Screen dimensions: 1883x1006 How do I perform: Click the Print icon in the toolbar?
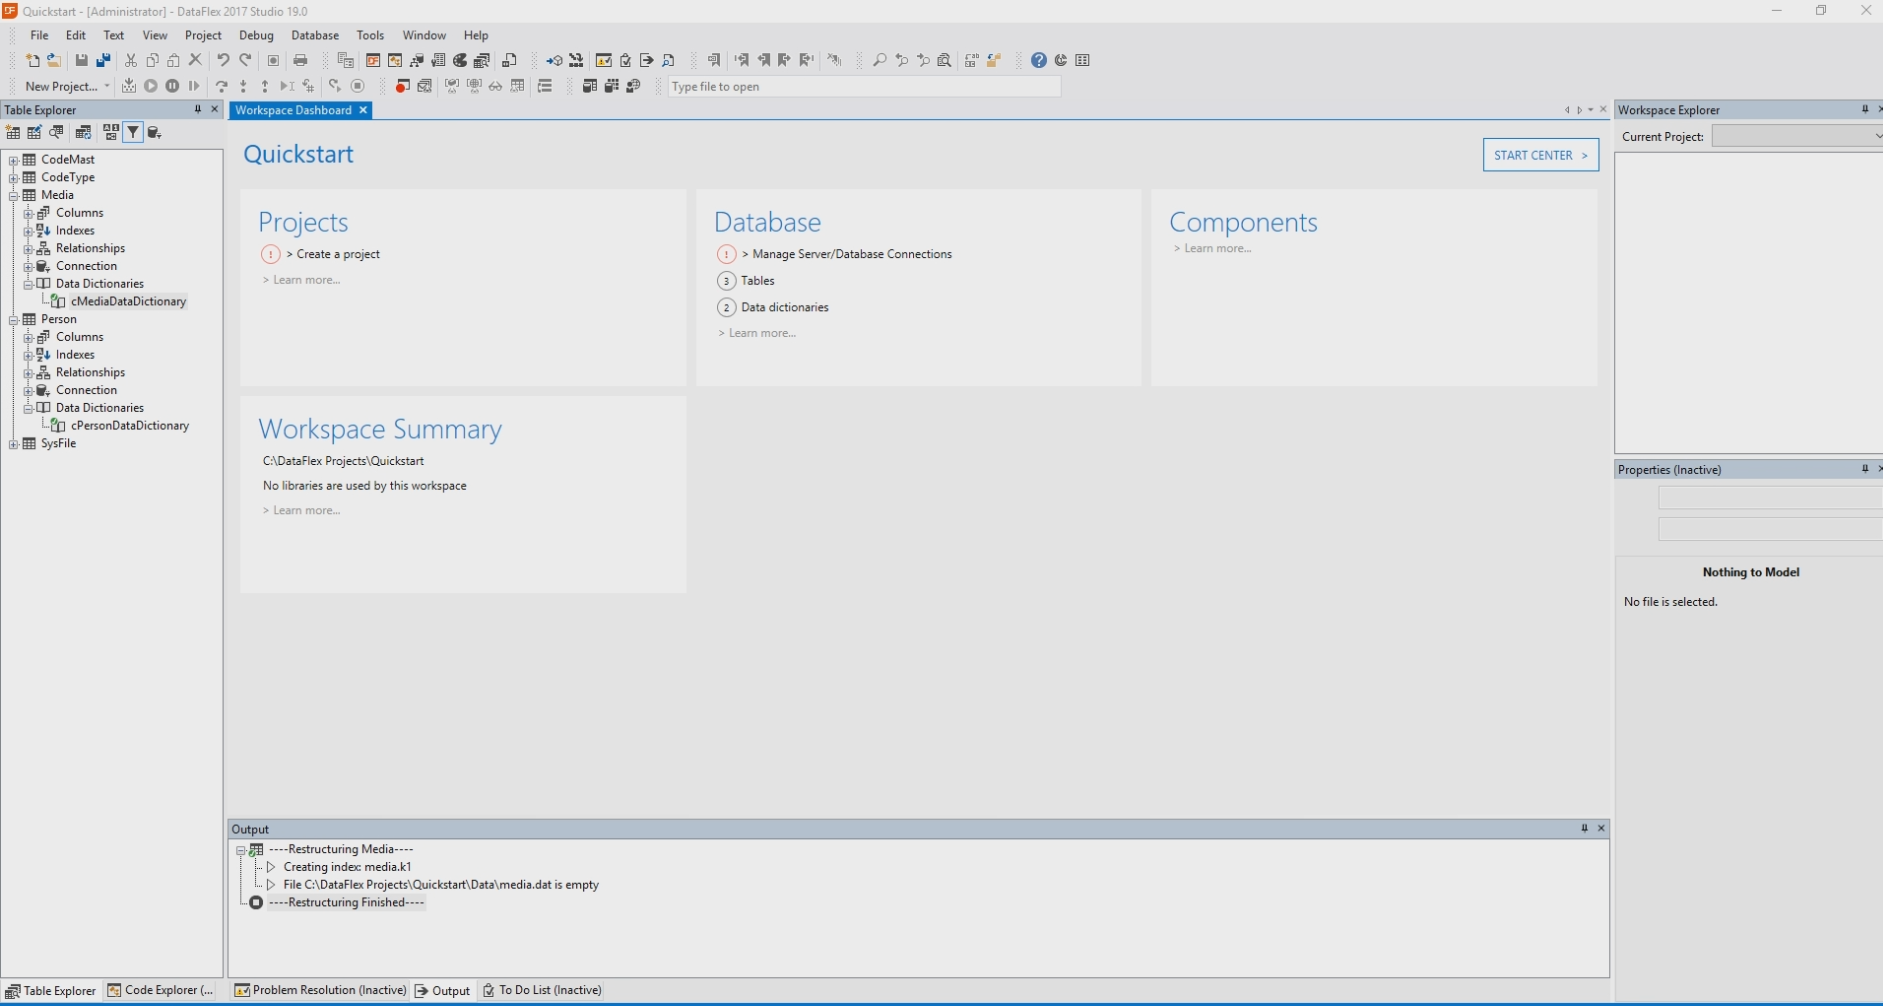pyautogui.click(x=300, y=61)
